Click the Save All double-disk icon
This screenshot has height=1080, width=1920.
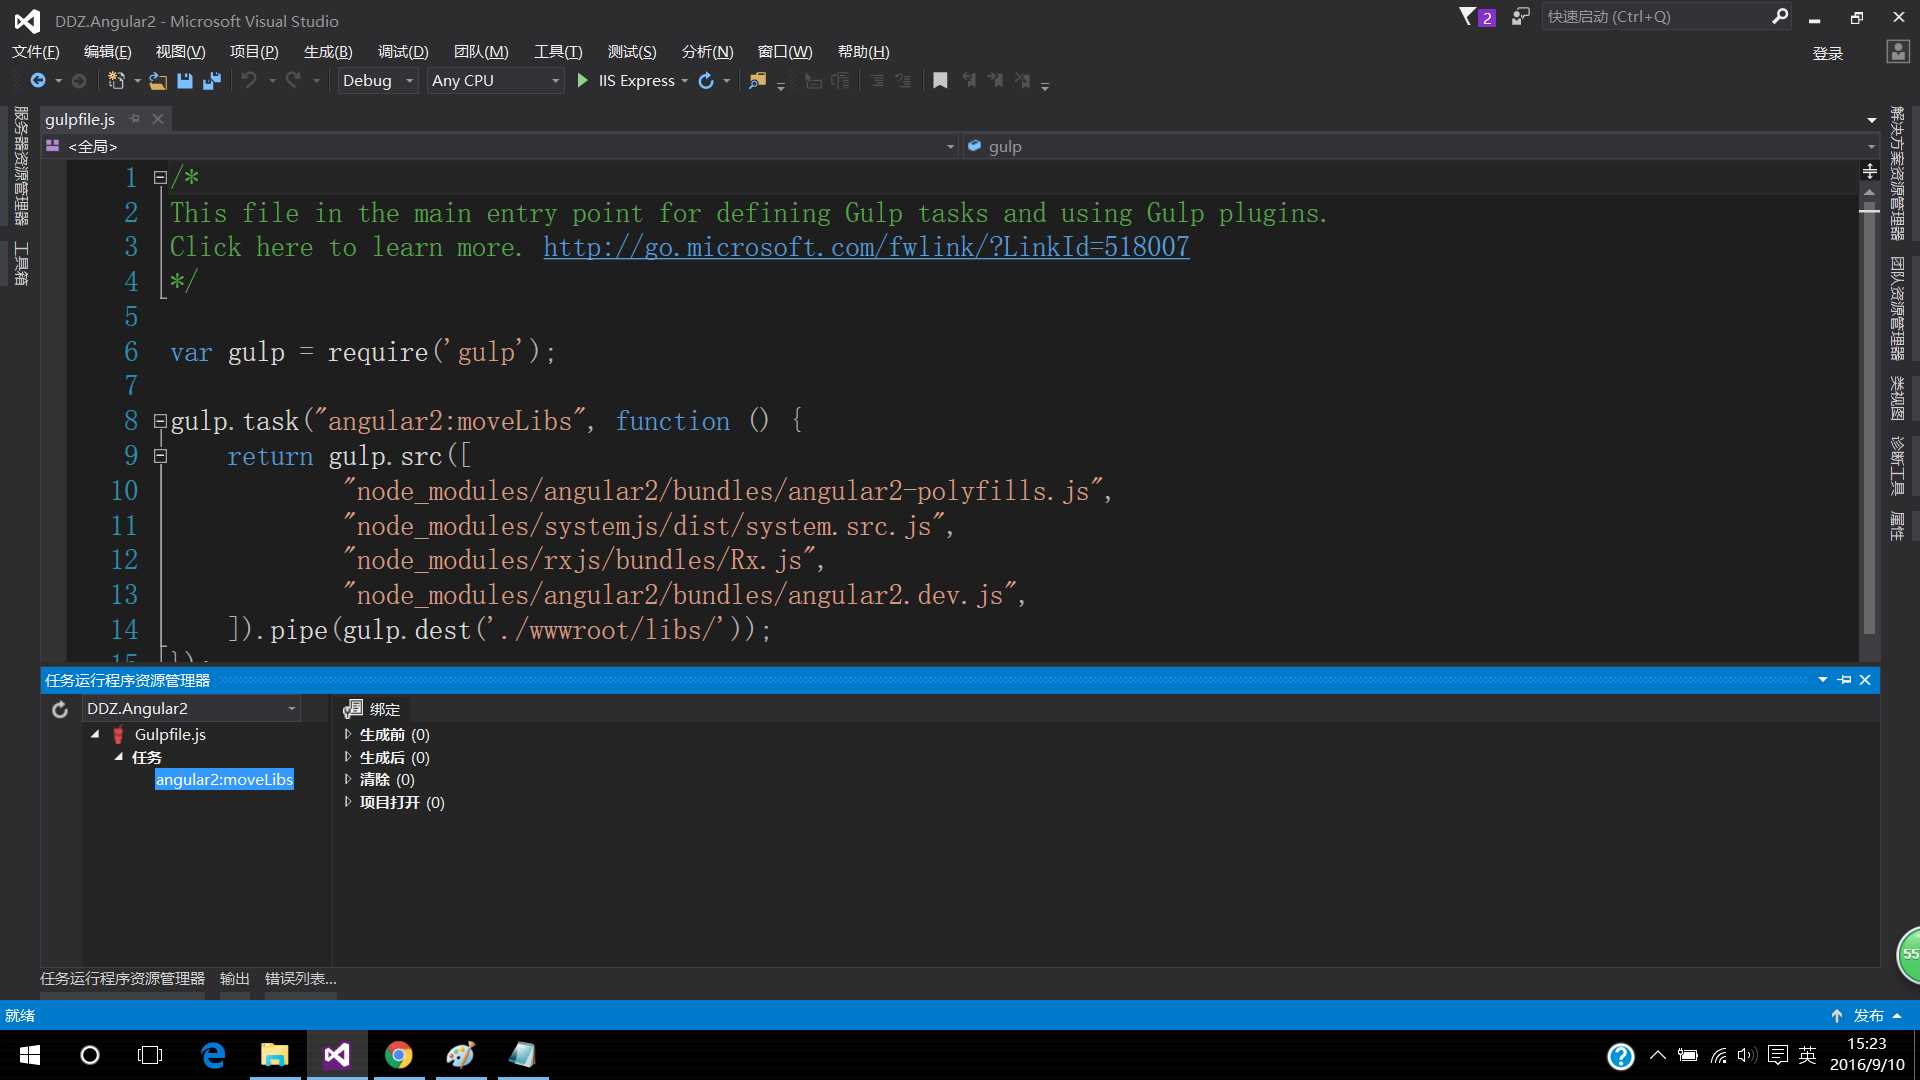[211, 81]
